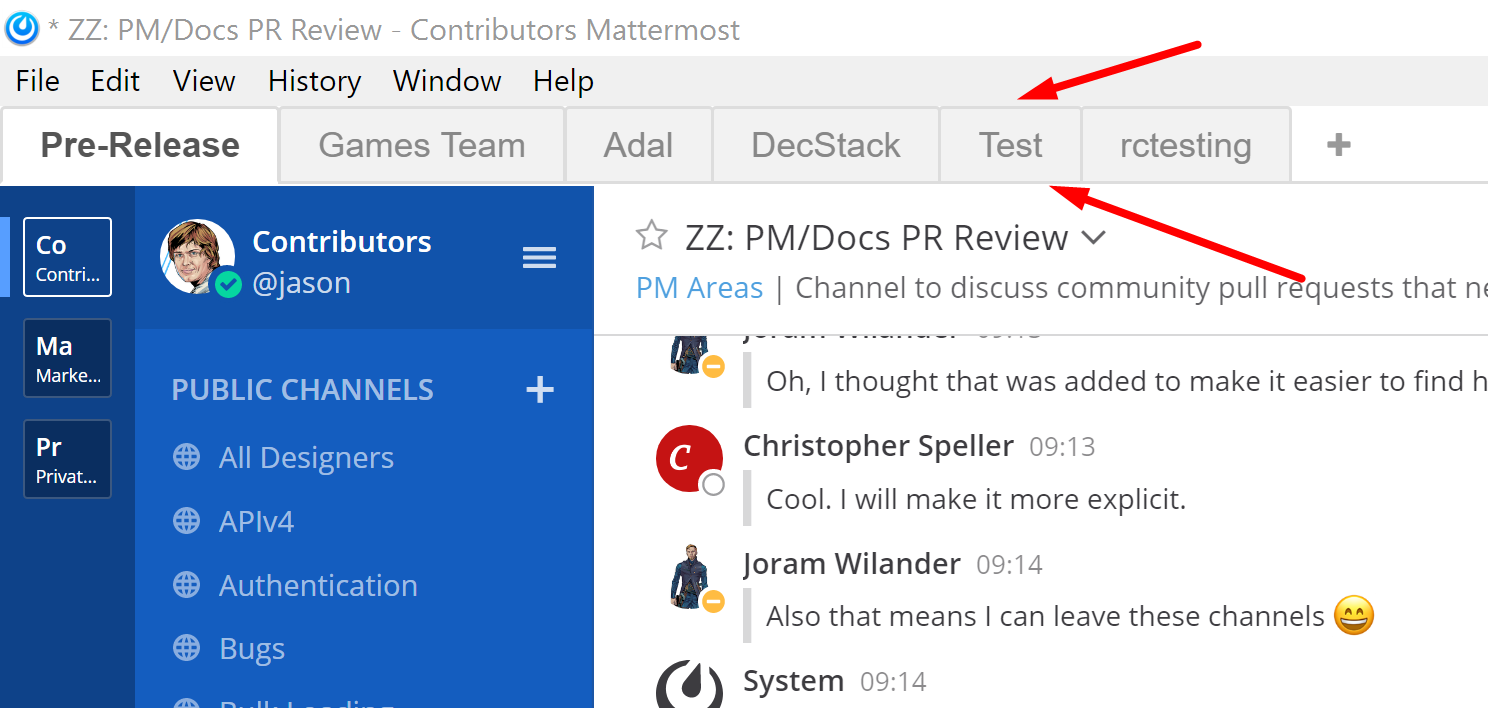The height and width of the screenshot is (708, 1488).
Task: Click the 'Cool. I will make it more explicit.' message
Action: pos(976,498)
